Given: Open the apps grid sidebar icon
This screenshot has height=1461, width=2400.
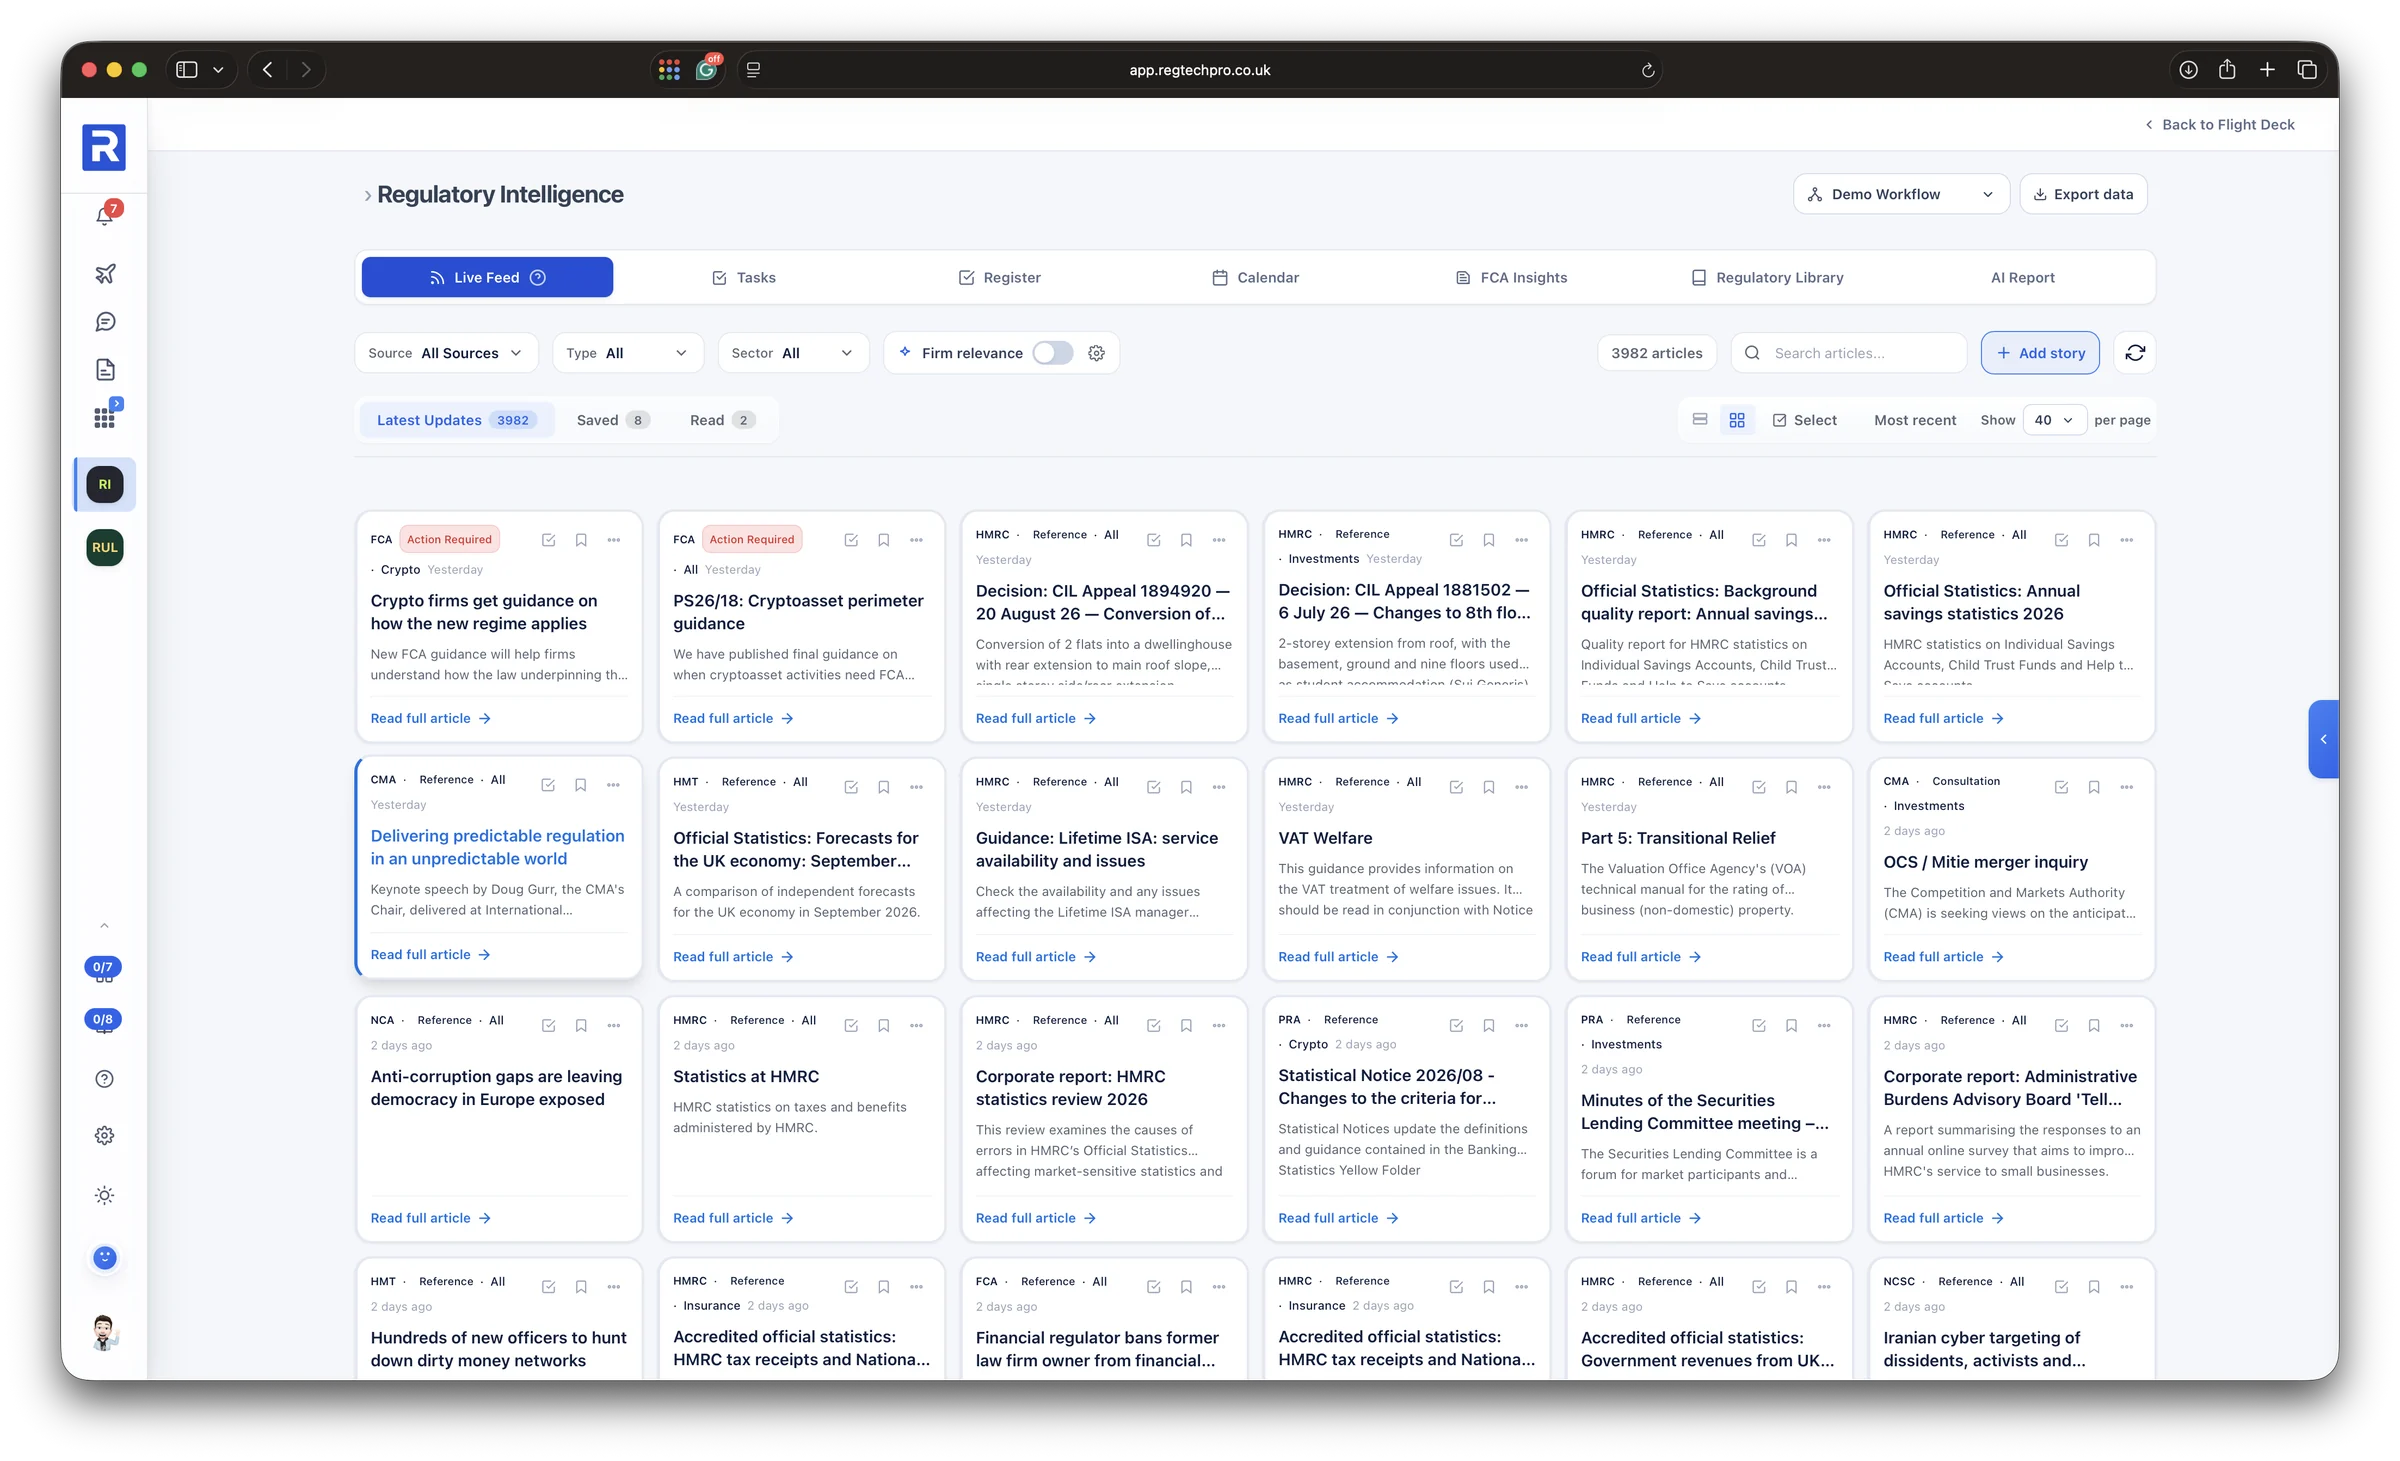Looking at the screenshot, I should tap(105, 417).
